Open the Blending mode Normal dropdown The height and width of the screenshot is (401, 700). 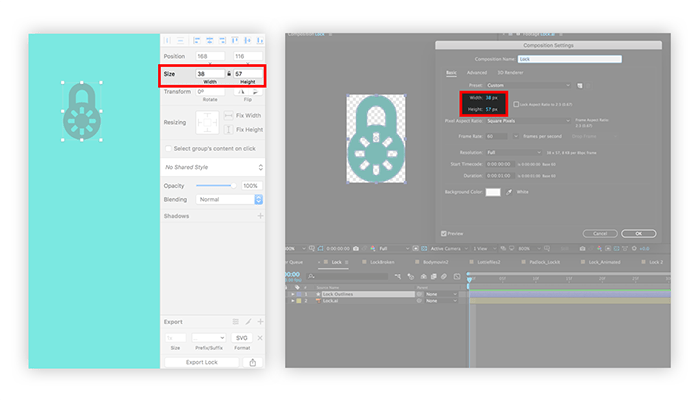point(229,199)
